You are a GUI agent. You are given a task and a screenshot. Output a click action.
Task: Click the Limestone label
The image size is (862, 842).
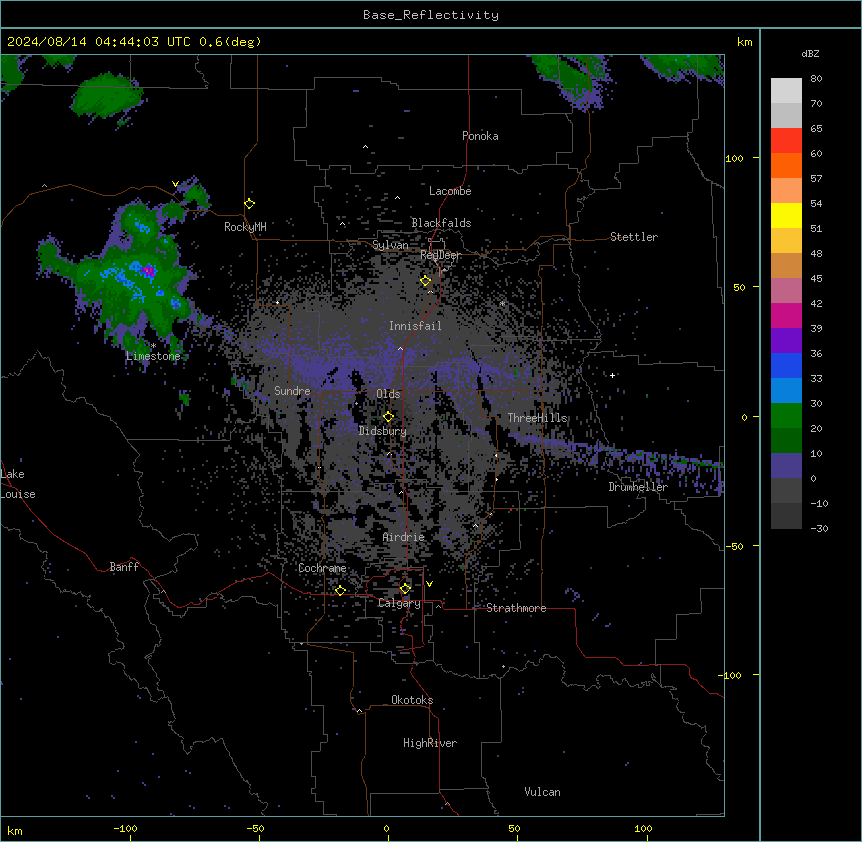153,356
